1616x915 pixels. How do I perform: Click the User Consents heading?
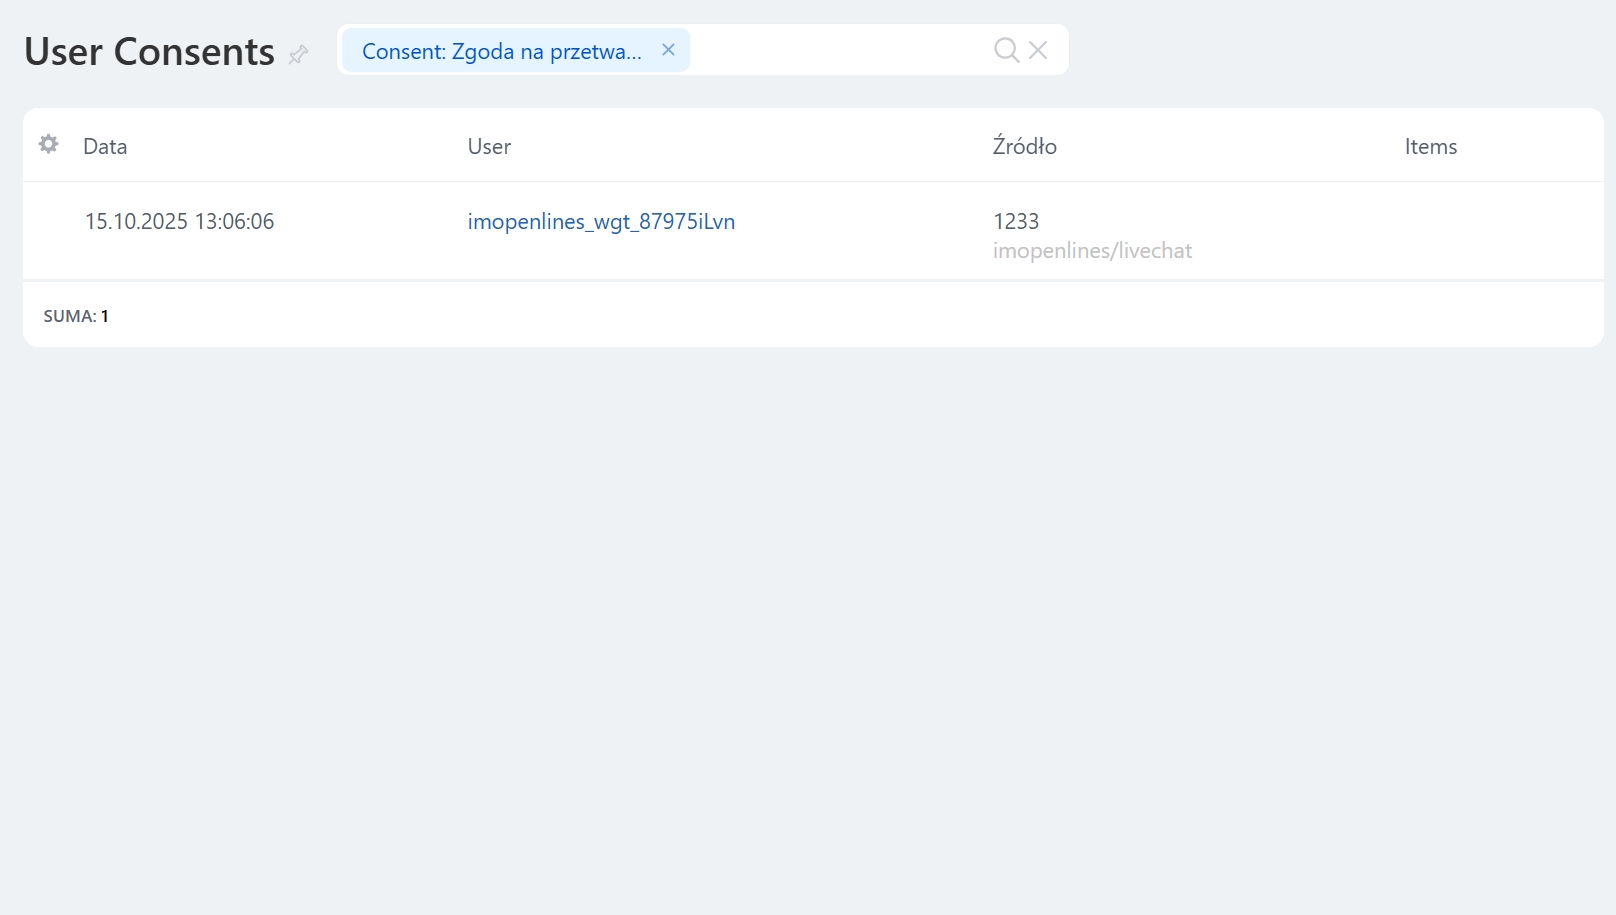pyautogui.click(x=149, y=52)
